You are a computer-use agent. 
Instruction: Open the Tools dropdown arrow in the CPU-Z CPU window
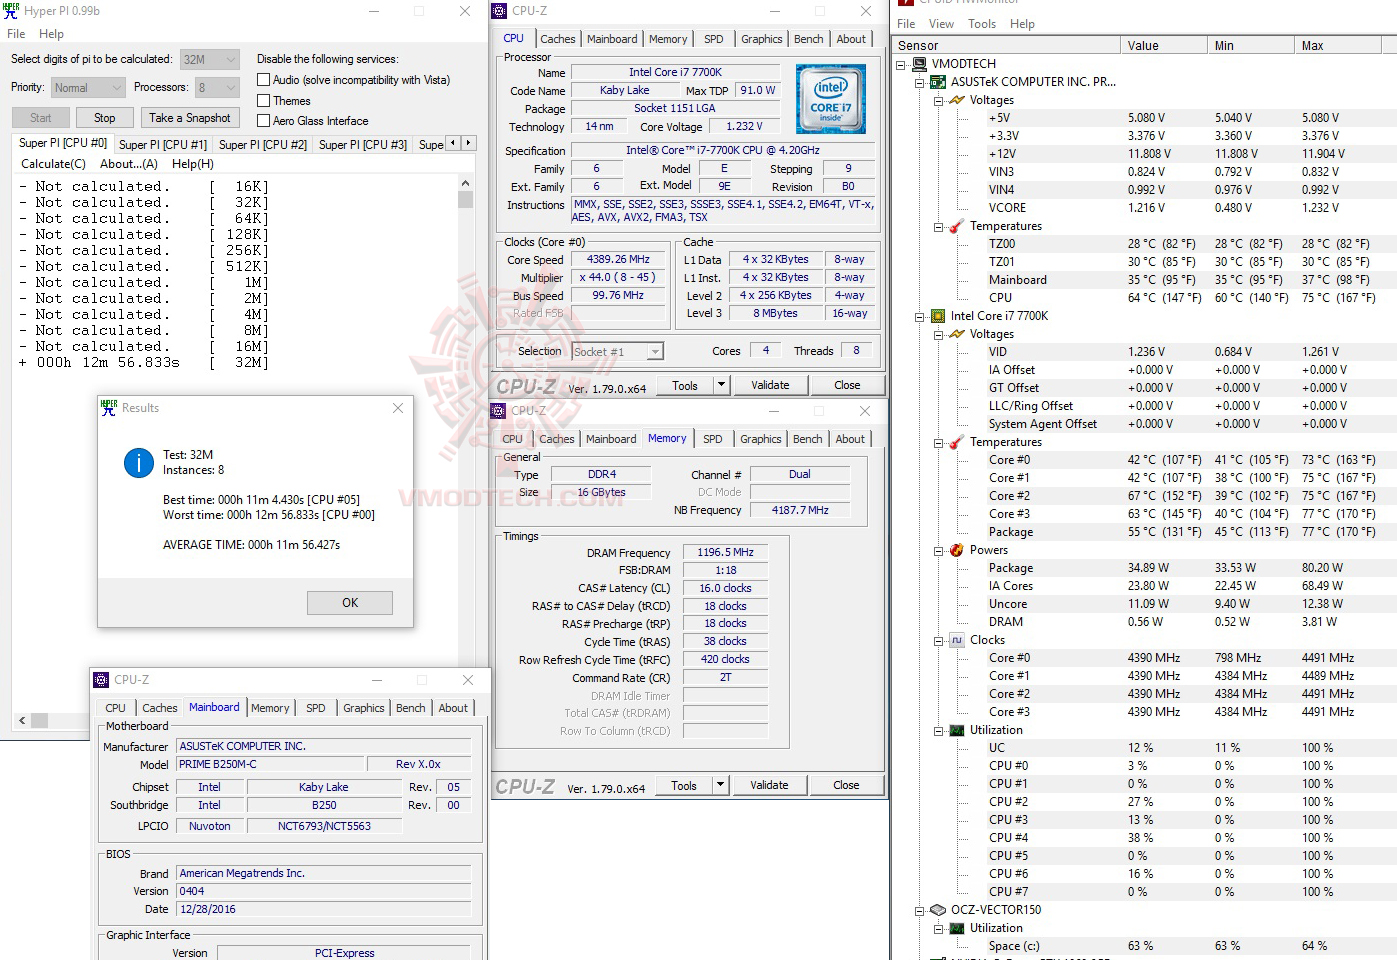[720, 385]
